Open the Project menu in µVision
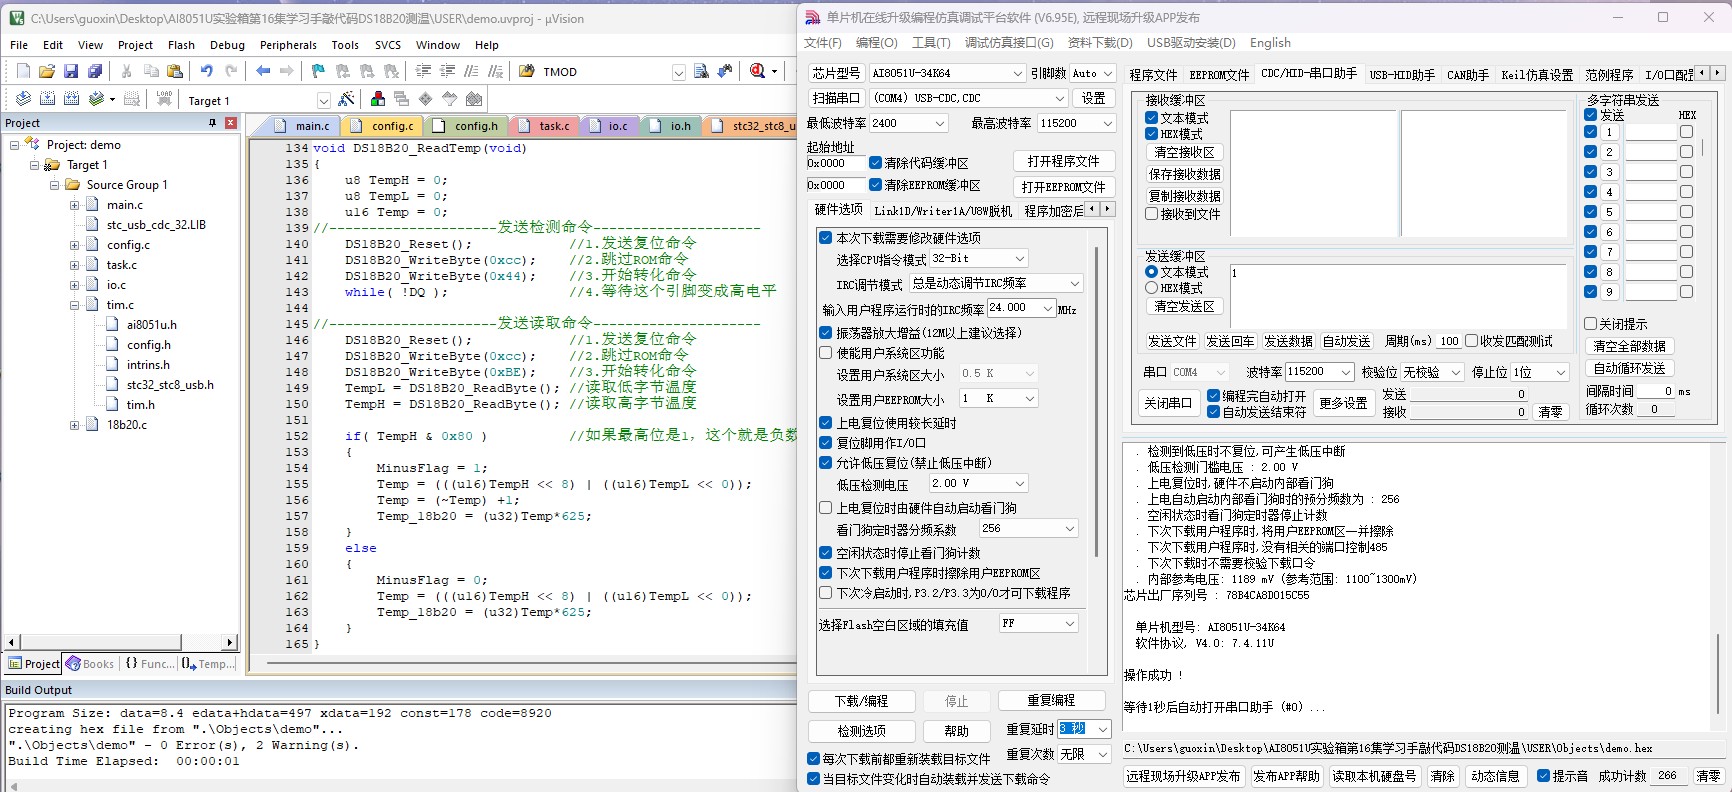1732x792 pixels. coord(135,45)
